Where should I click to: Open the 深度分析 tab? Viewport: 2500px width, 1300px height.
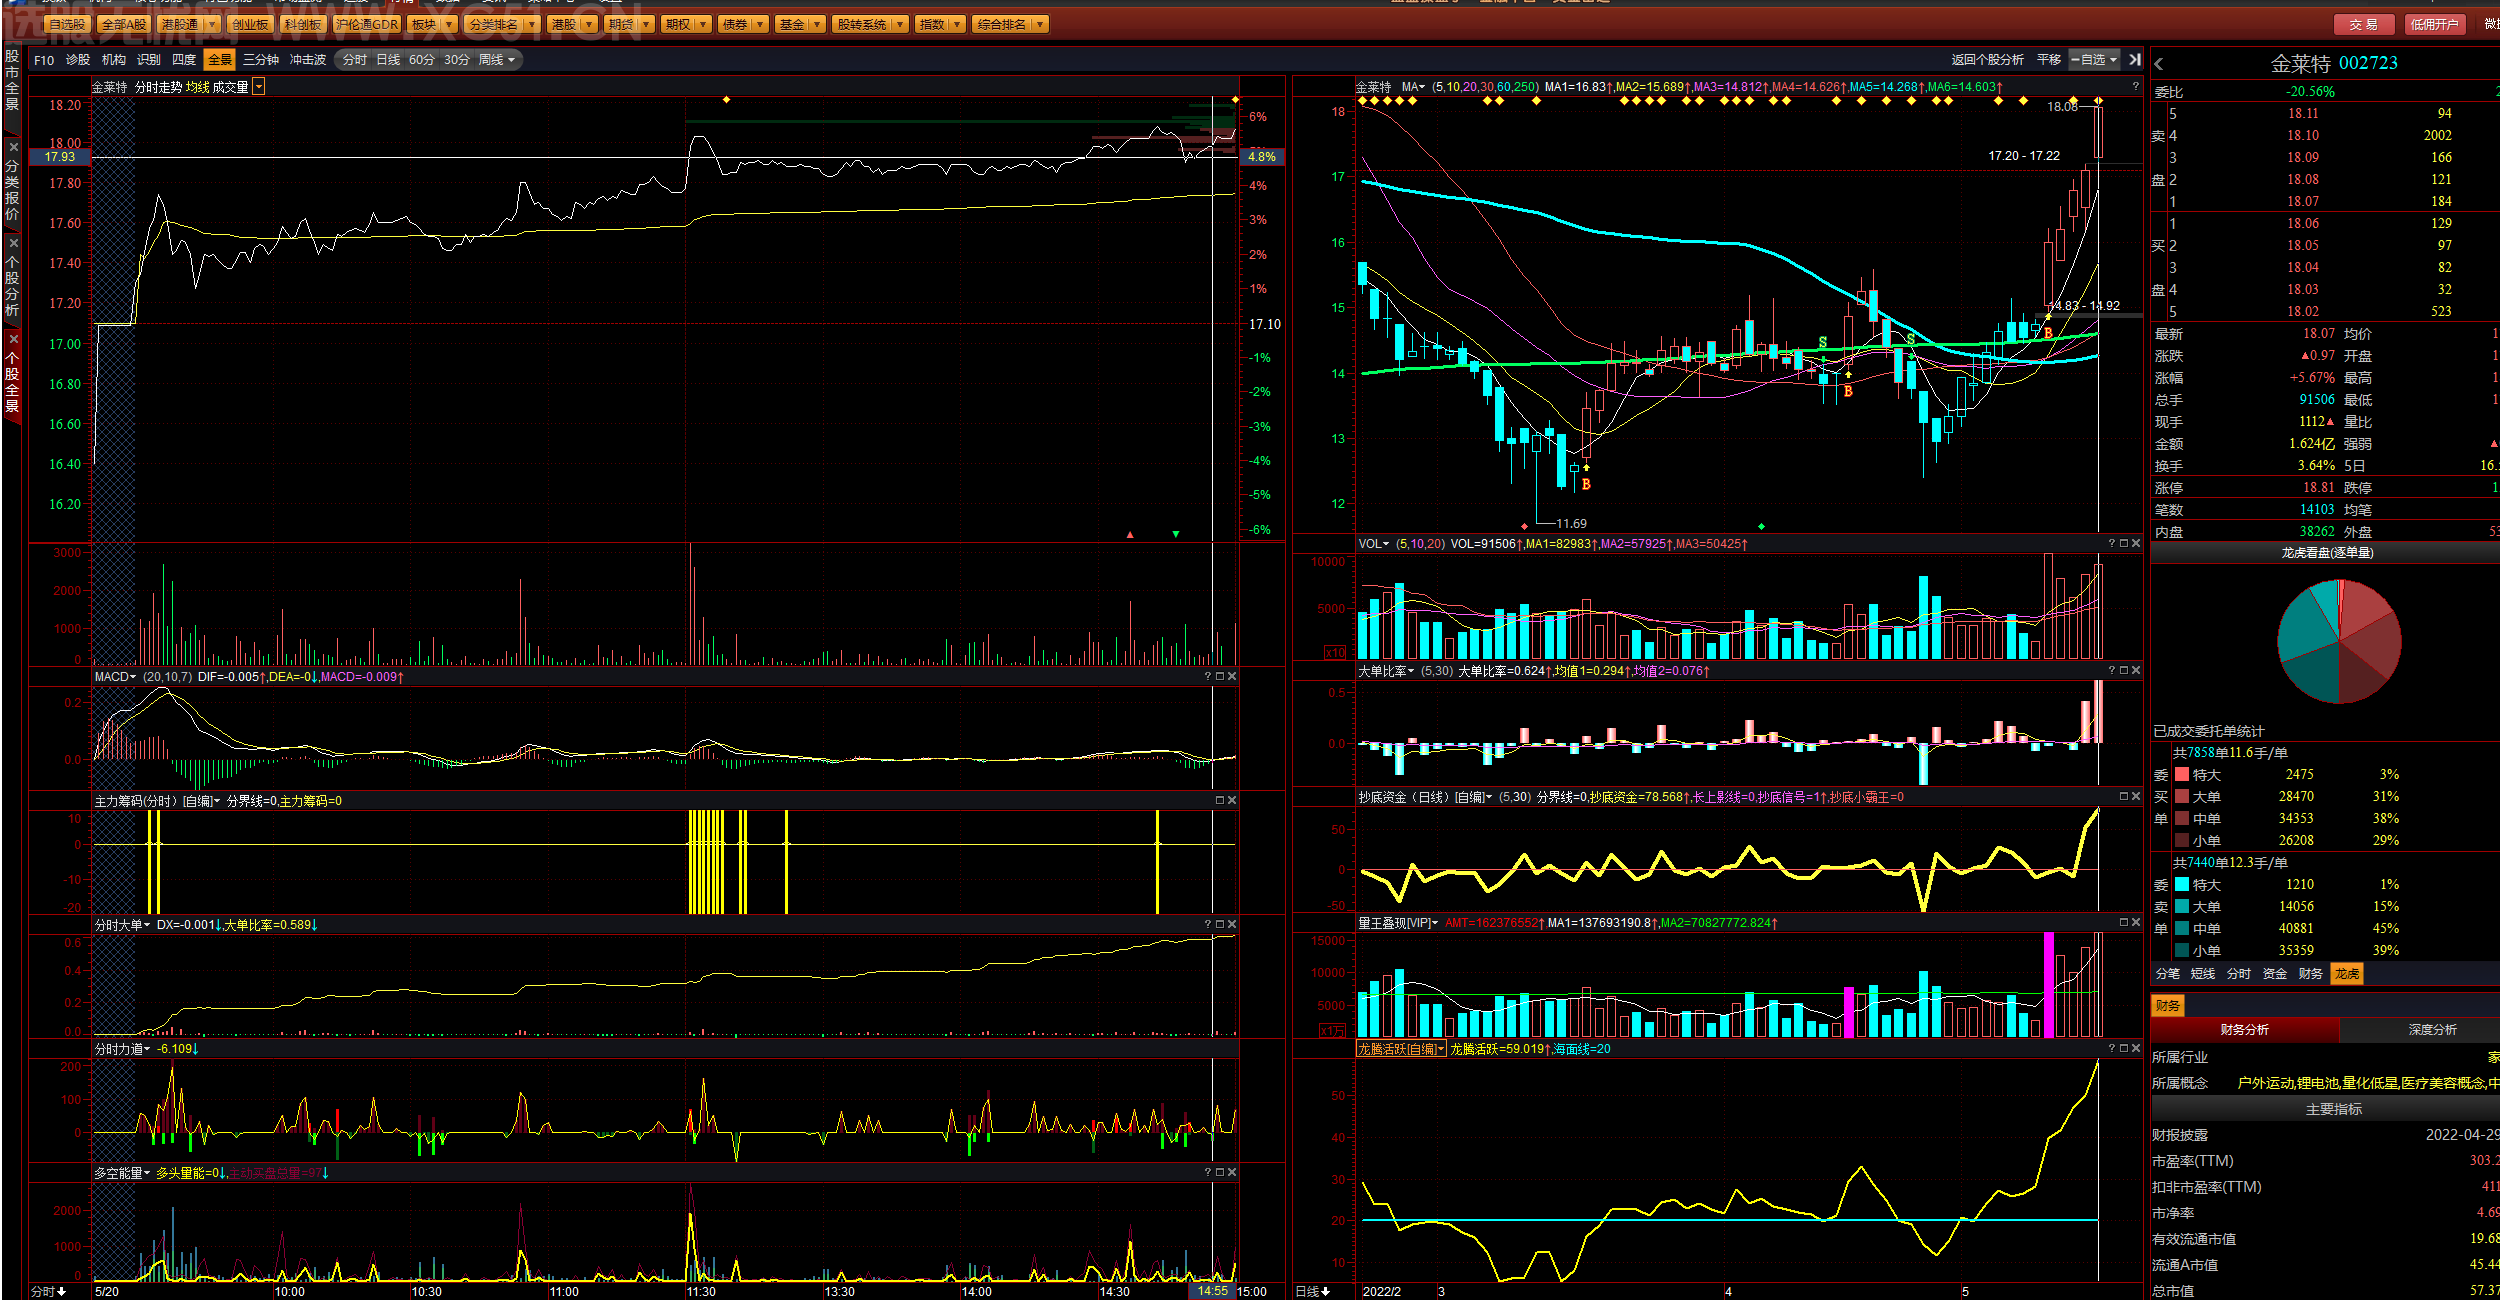click(x=2433, y=1029)
